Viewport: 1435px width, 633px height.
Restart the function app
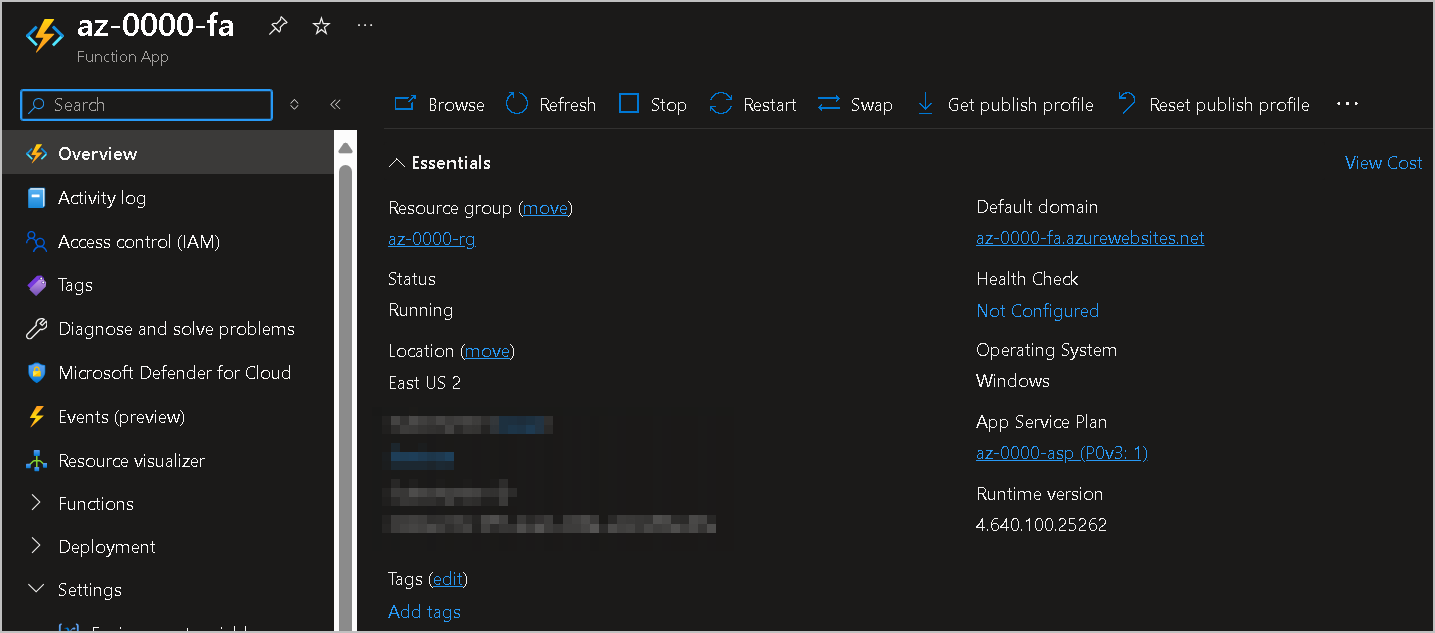770,105
